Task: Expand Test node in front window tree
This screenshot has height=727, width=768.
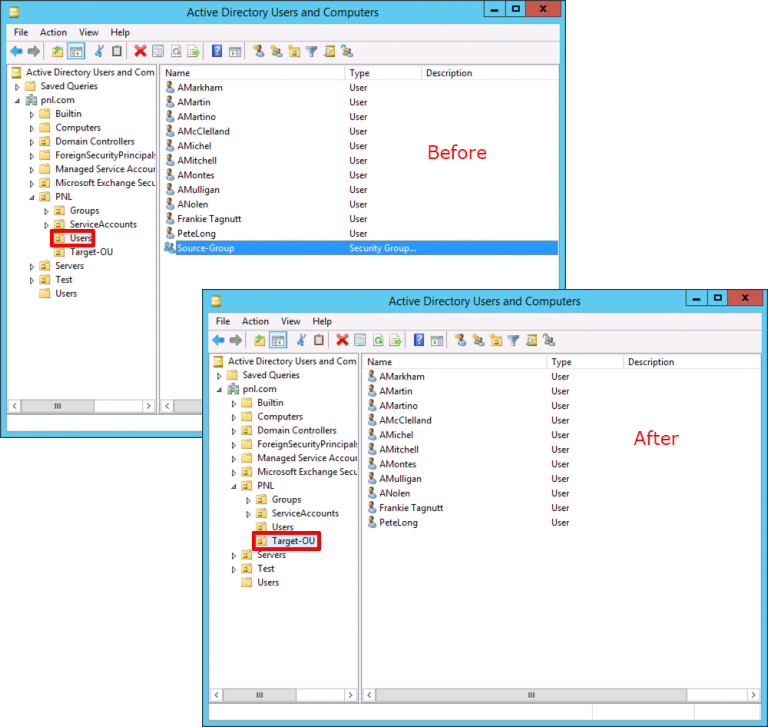Action: coord(234,569)
